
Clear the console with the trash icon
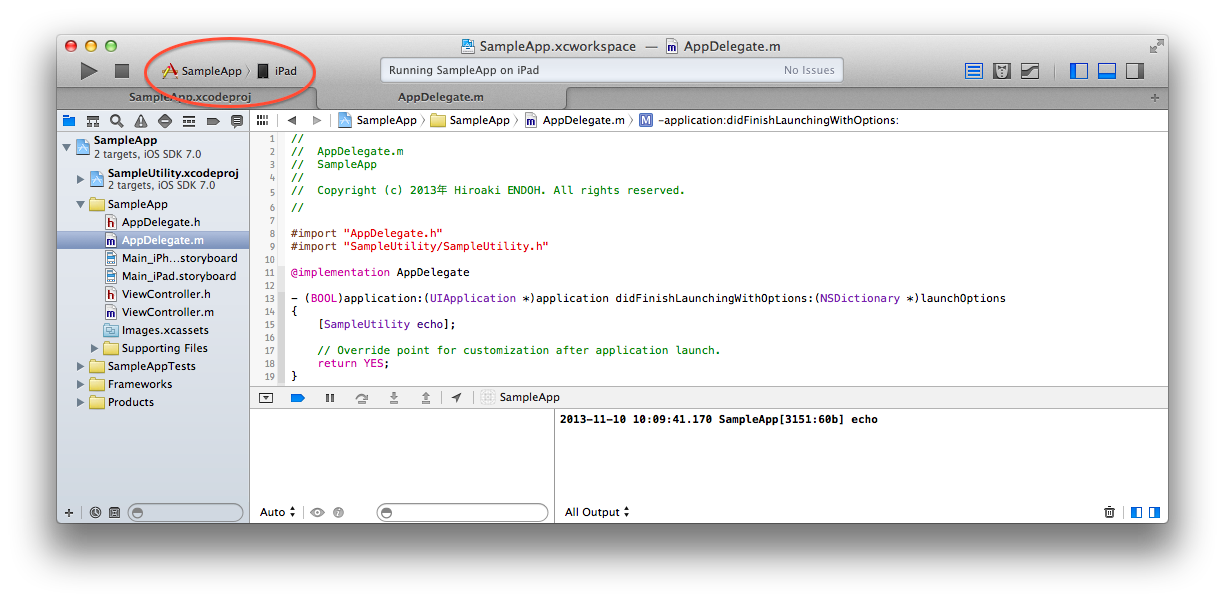click(1109, 512)
